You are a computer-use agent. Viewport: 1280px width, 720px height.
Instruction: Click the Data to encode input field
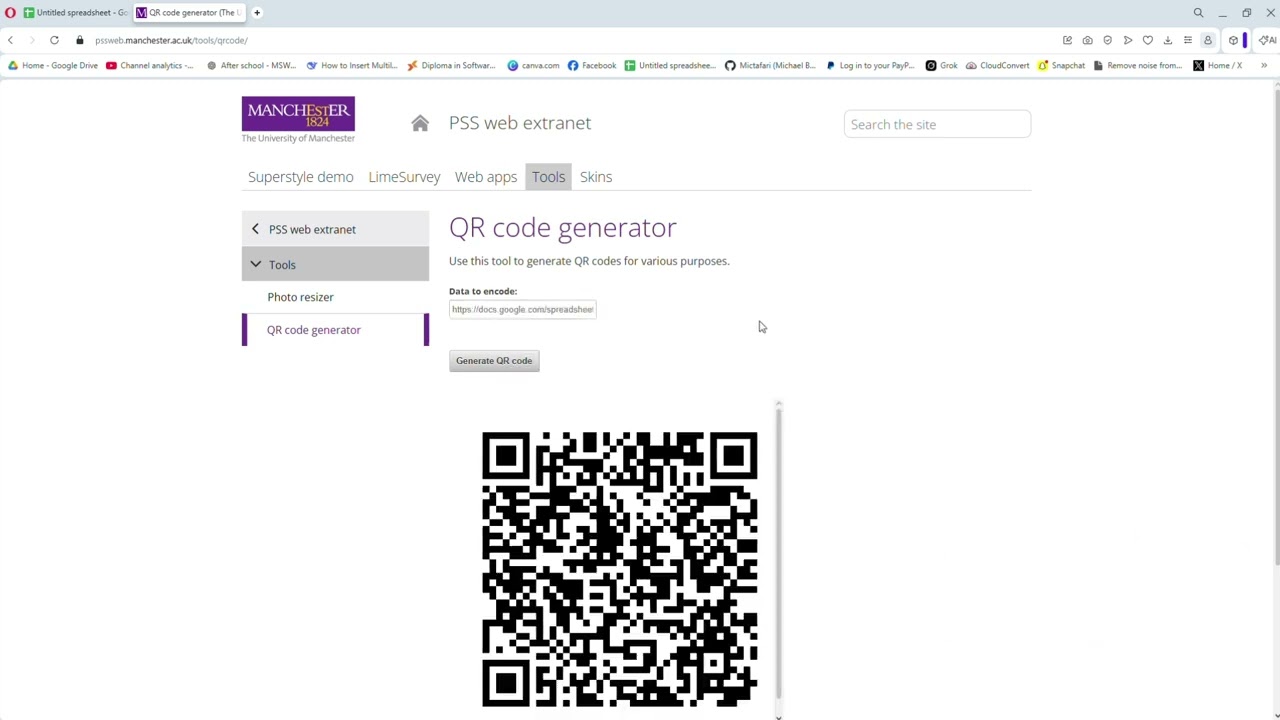click(522, 309)
